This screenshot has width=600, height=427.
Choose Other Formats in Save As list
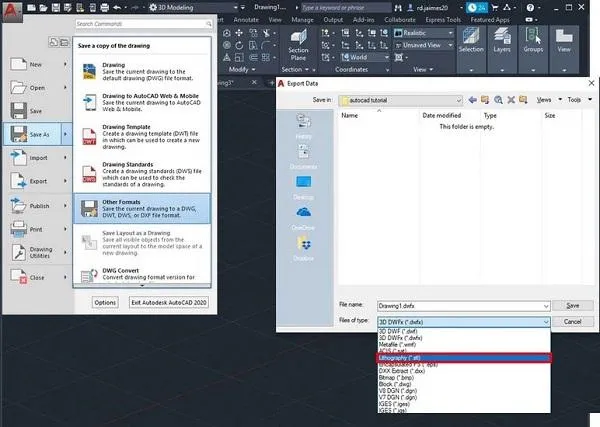142,207
